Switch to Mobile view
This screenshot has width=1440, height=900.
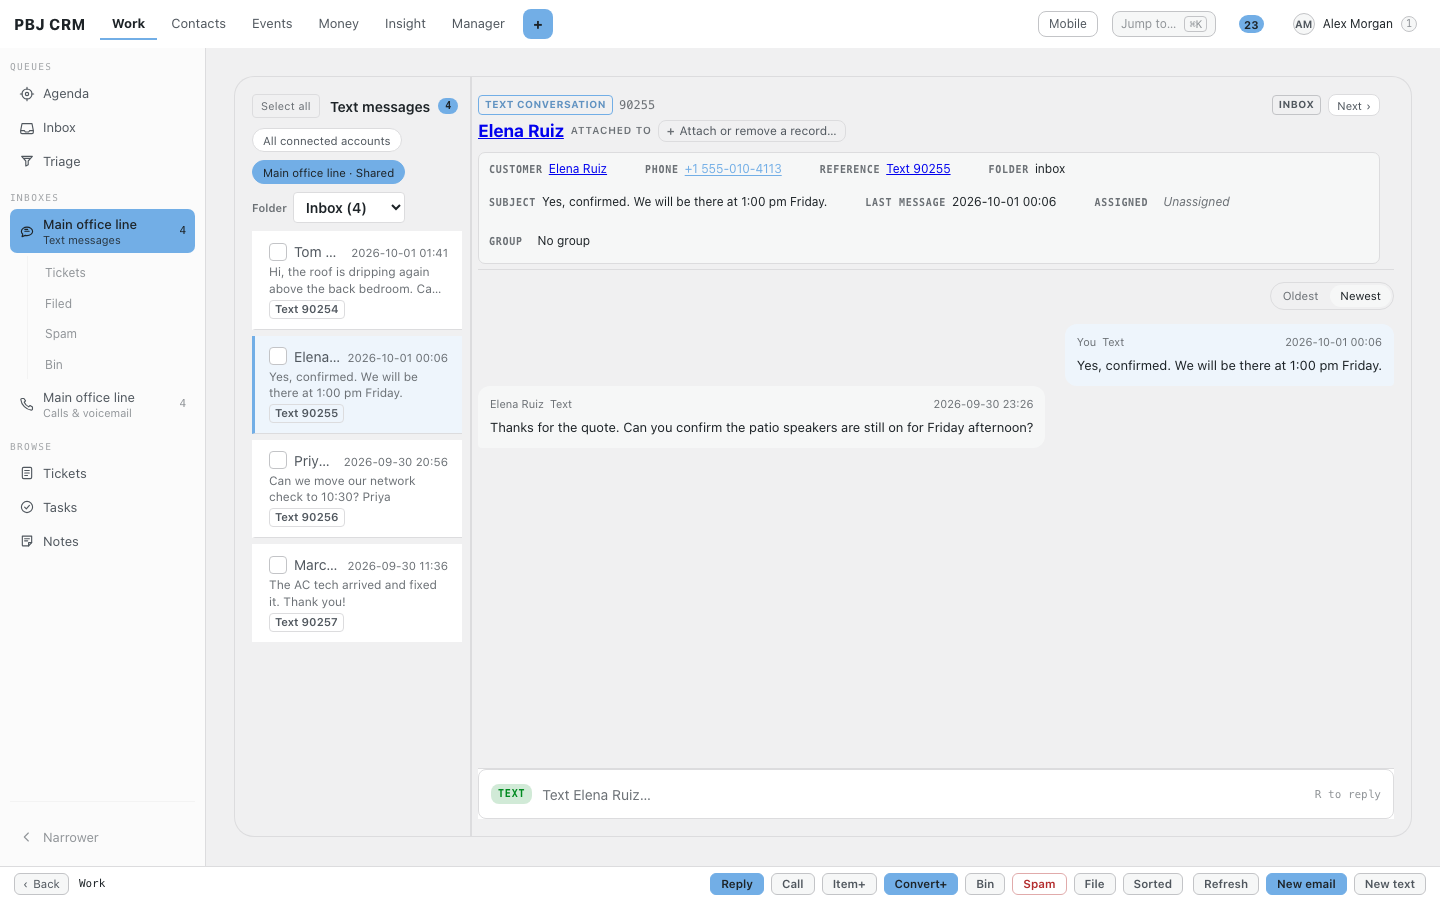[1068, 24]
